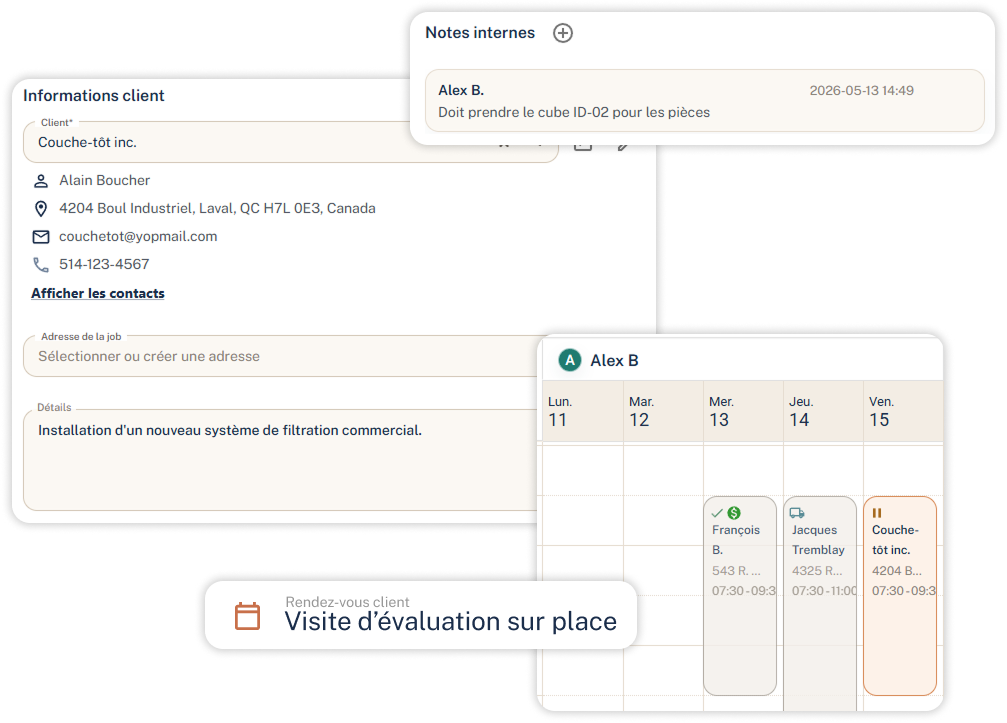Click the 4204 B... address on Couche-tôt card
Viewport: 1007px width, 723px height.
(897, 571)
